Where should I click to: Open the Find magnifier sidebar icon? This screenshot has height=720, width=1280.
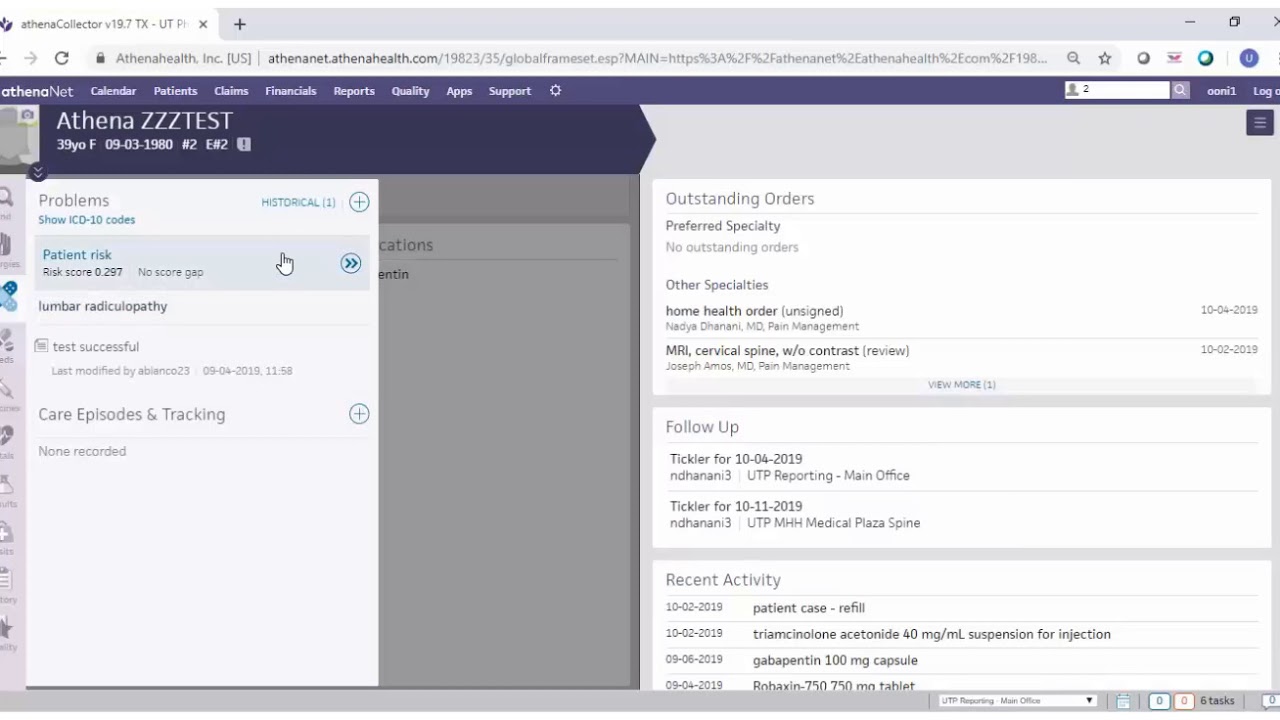(5, 198)
